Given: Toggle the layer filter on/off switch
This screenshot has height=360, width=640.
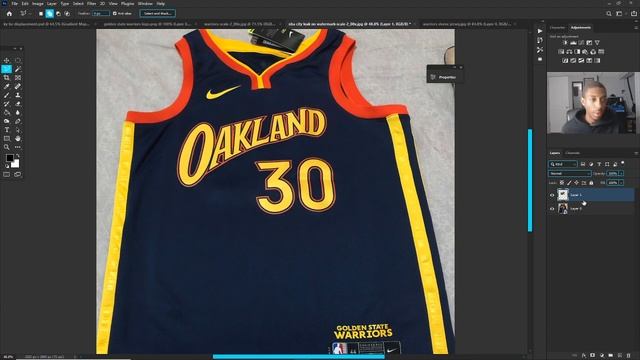Looking at the screenshot, I should [x=623, y=163].
